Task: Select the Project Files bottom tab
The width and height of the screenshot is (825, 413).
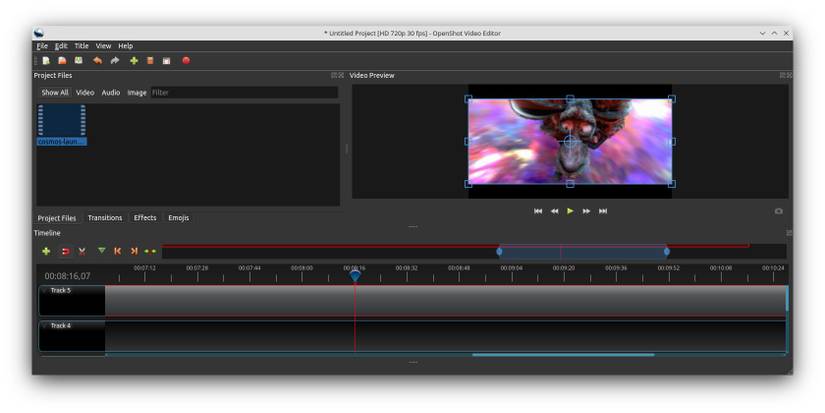Action: click(x=57, y=218)
